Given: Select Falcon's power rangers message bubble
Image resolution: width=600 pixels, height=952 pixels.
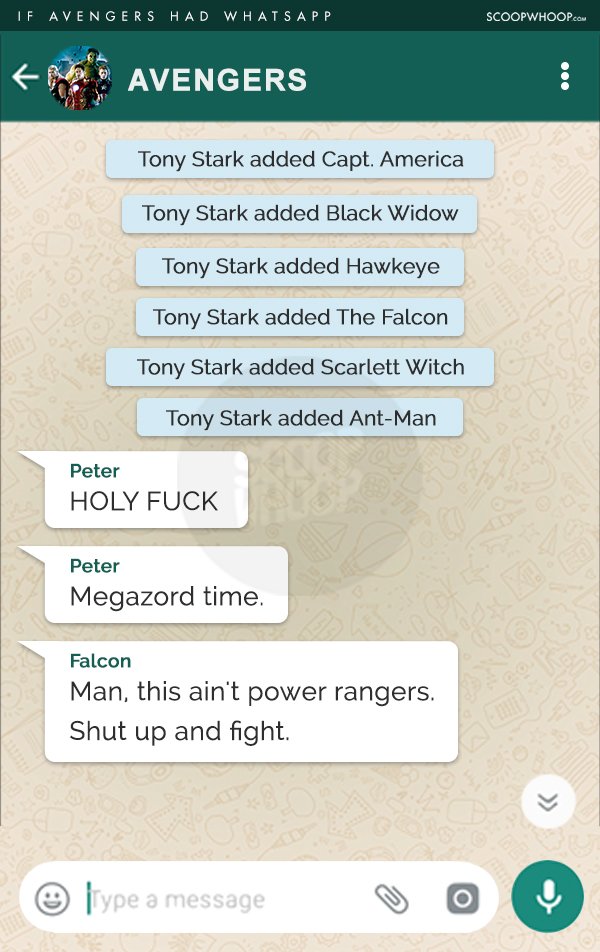Looking at the screenshot, I should coord(251,702).
